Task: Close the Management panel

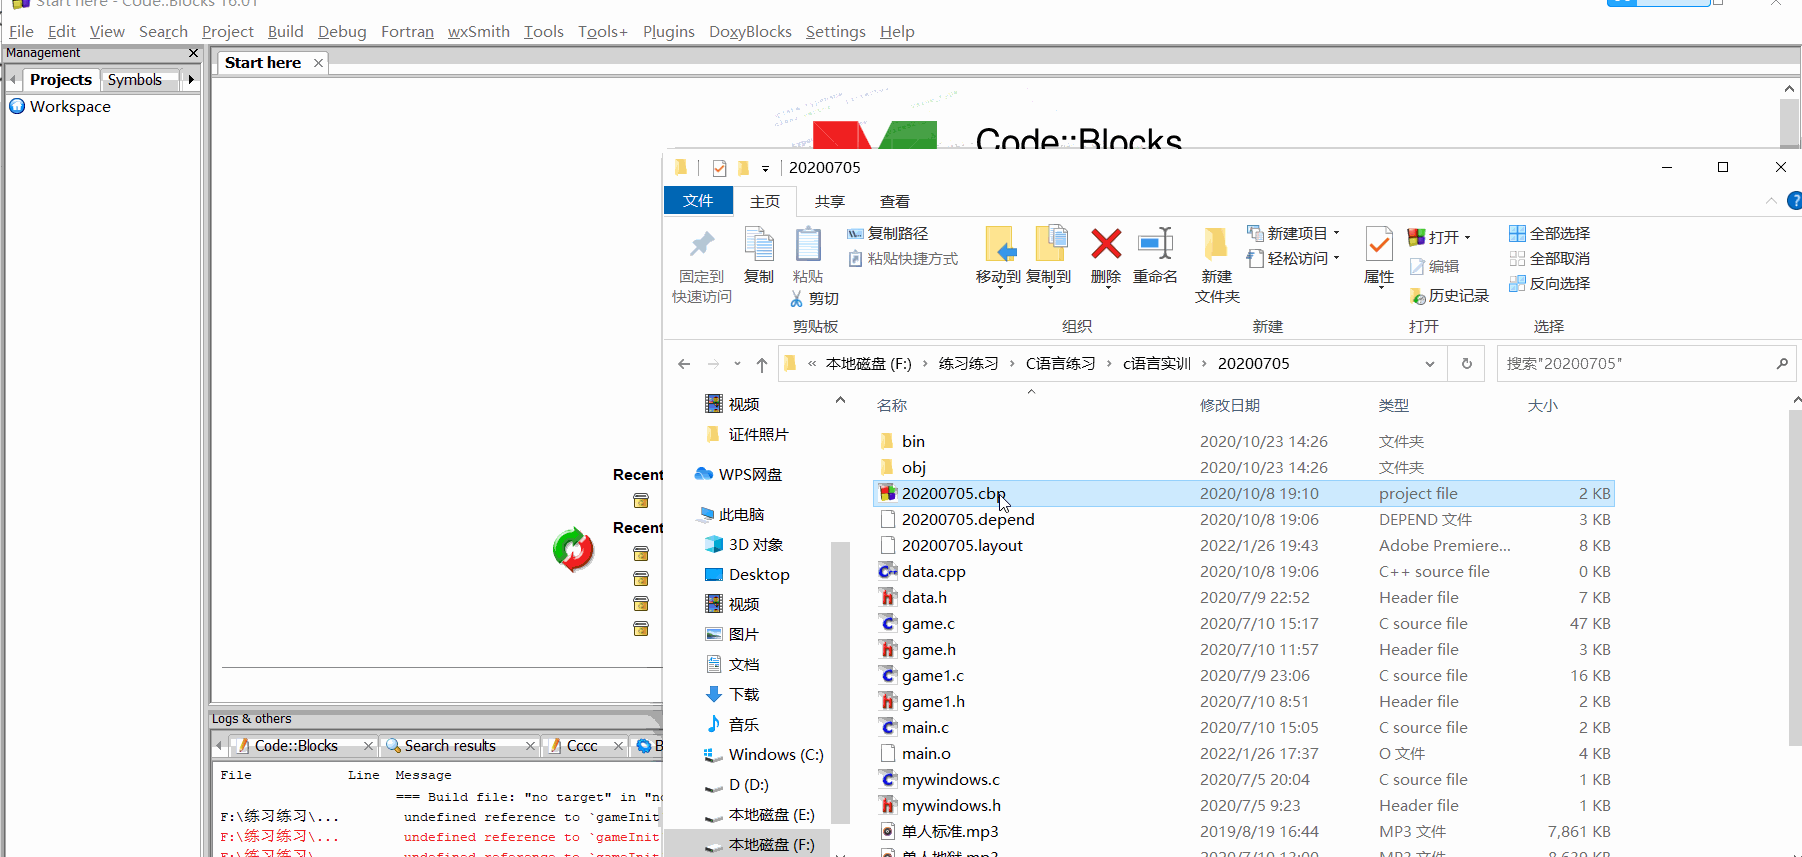Action: point(193,53)
